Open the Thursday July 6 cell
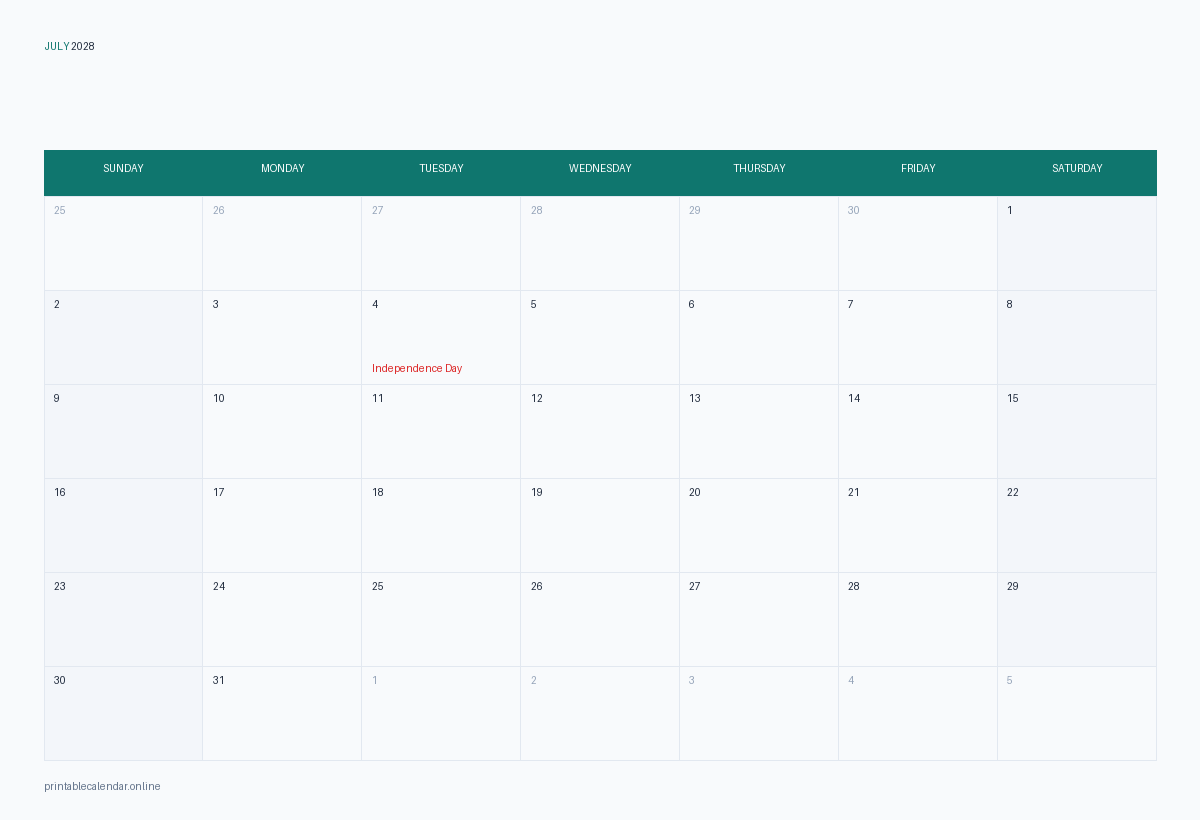Image resolution: width=1200 pixels, height=820 pixels. pos(759,337)
